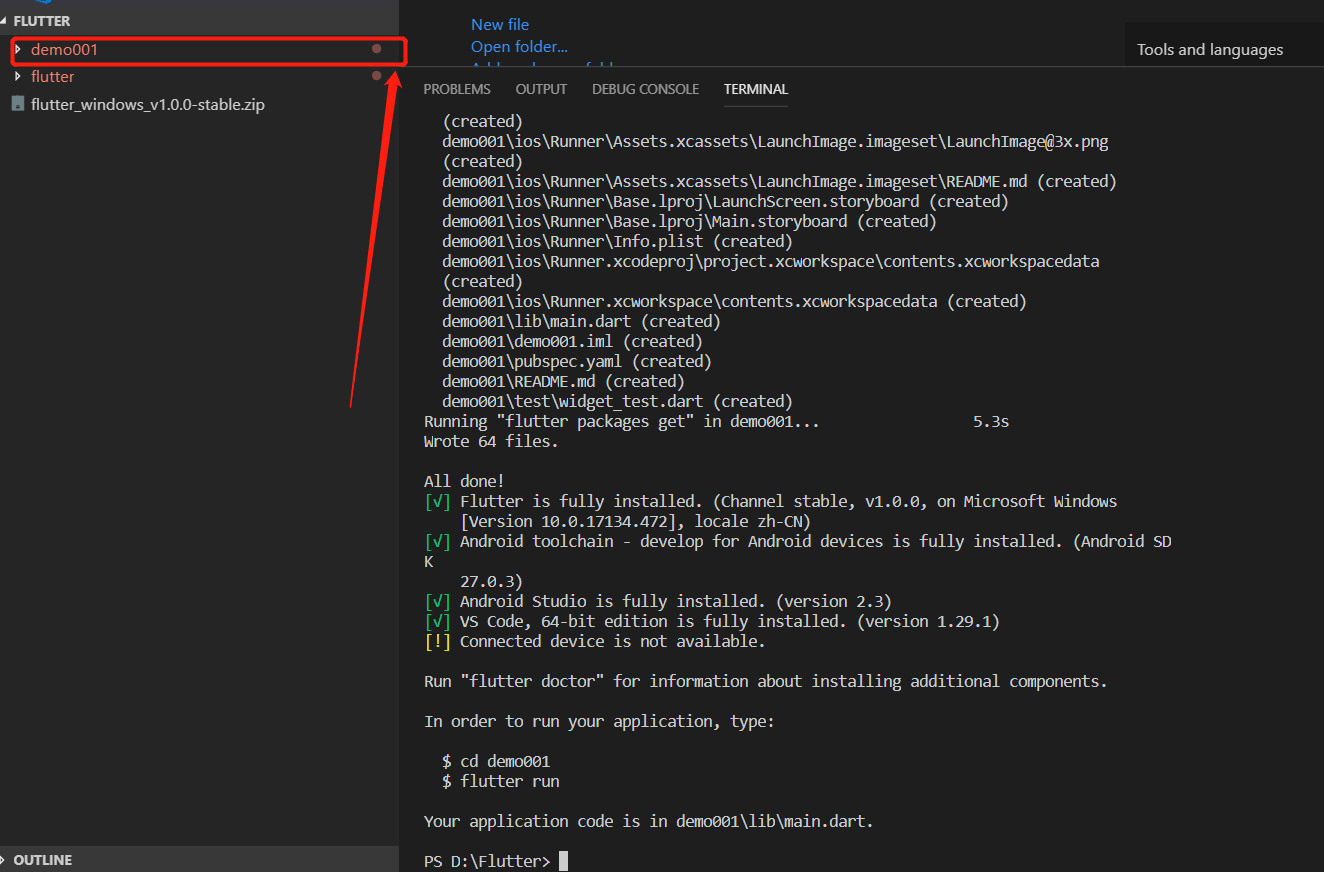Click the Tools and languages heading
The image size is (1324, 872).
[1210, 49]
